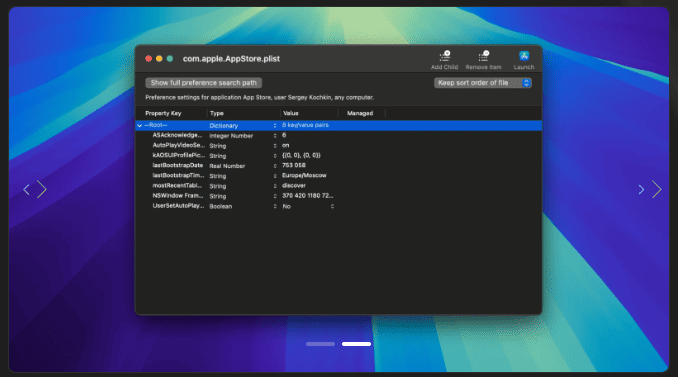Click the Managed column header
The height and width of the screenshot is (377, 678).
pyautogui.click(x=360, y=113)
